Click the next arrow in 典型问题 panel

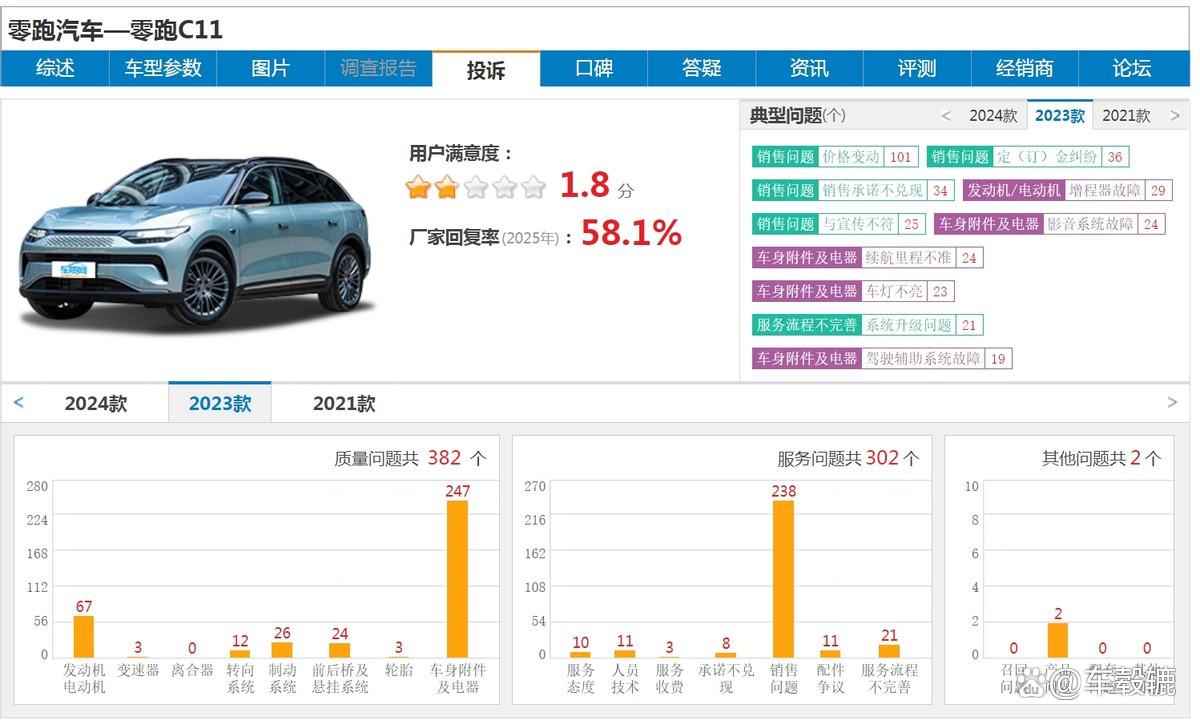[x=1174, y=116]
